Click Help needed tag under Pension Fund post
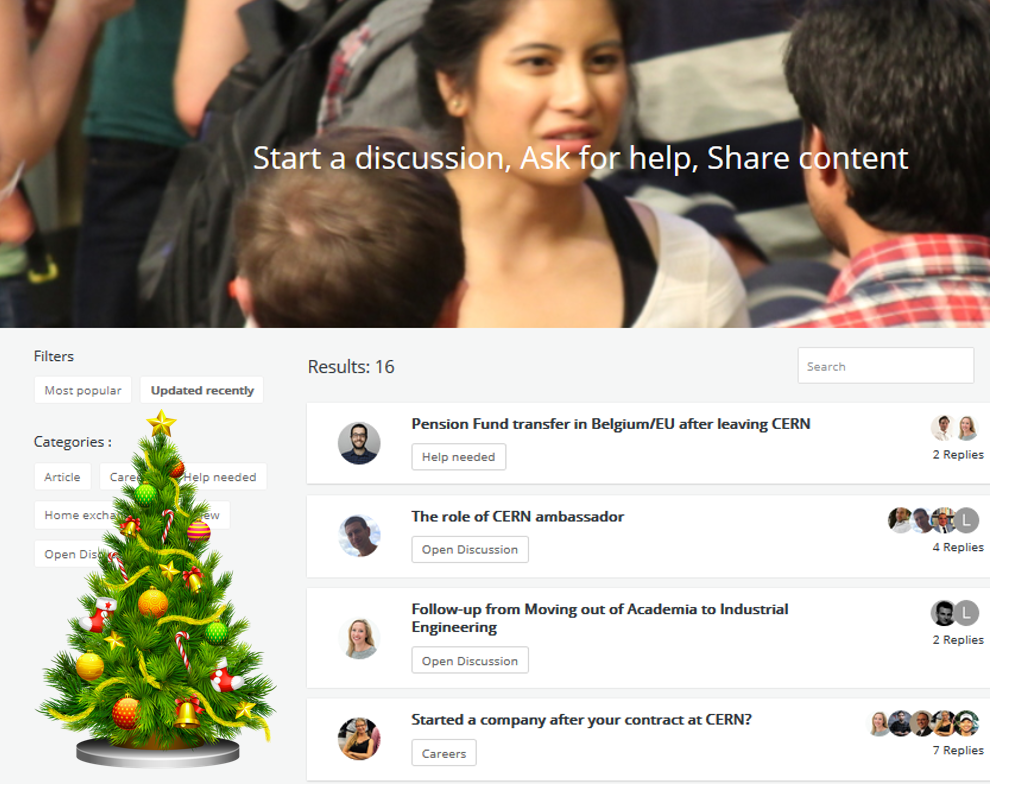 (x=458, y=457)
